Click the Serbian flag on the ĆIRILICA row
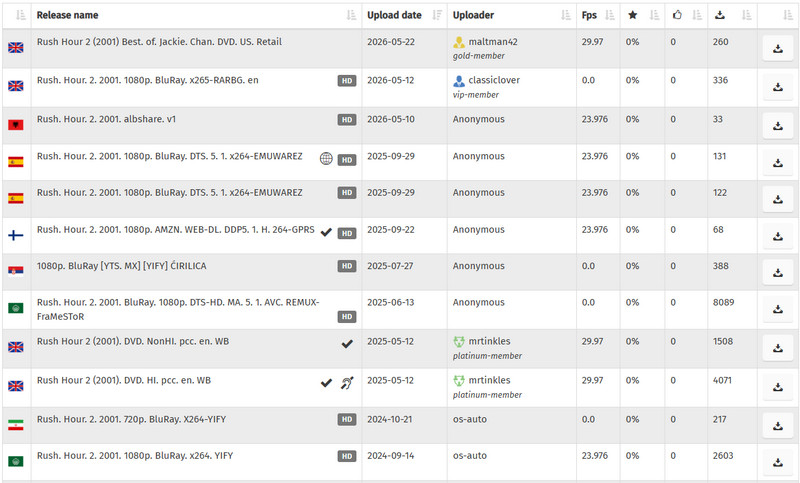The image size is (800, 483). (x=16, y=271)
